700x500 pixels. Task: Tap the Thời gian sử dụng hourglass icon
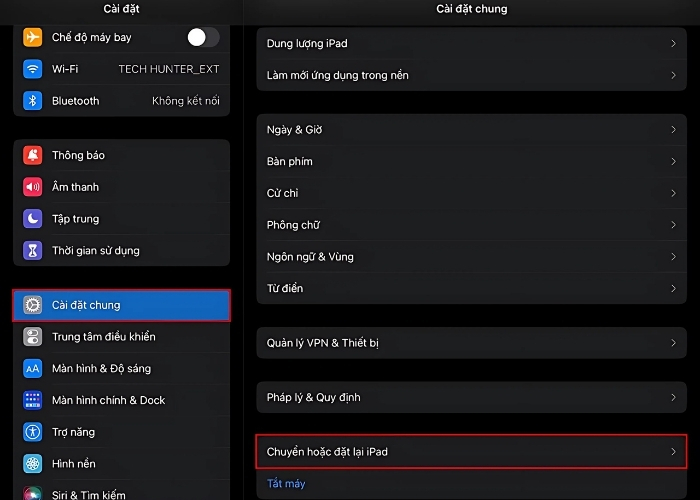coord(33,251)
